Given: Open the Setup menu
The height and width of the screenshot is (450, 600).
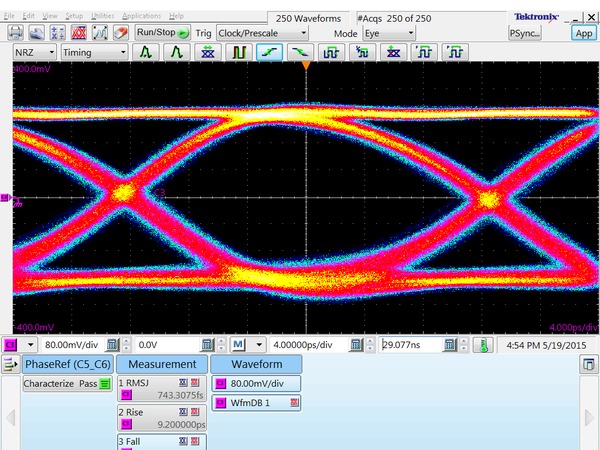Looking at the screenshot, I should (74, 17).
